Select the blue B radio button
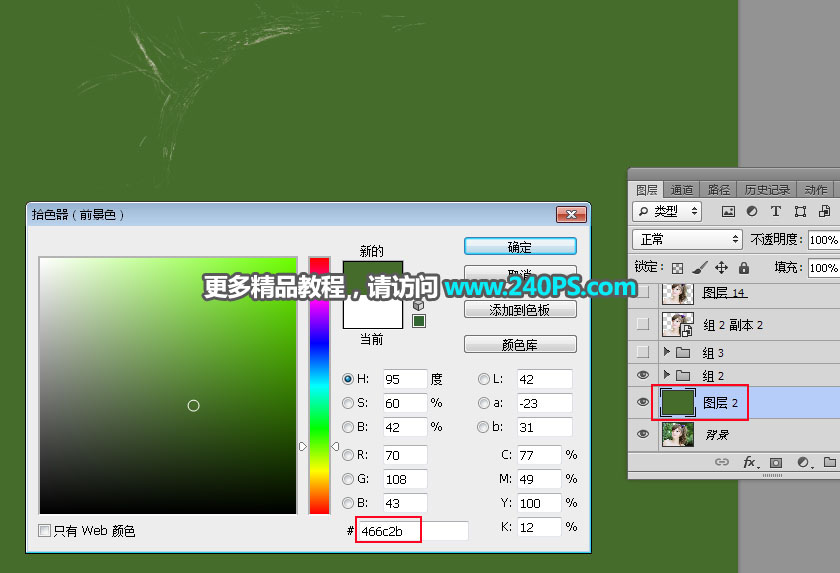Screen dimensions: 840x573 pyautogui.click(x=348, y=503)
